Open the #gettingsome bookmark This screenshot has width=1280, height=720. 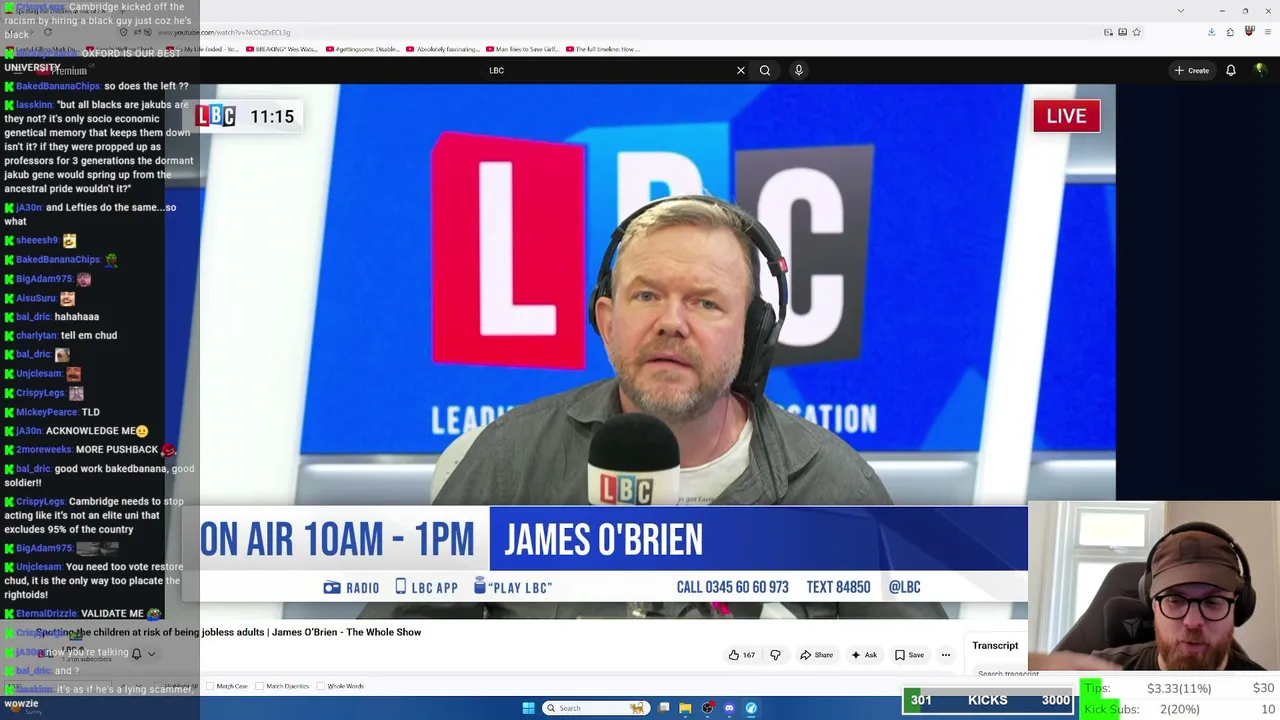pyautogui.click(x=360, y=49)
